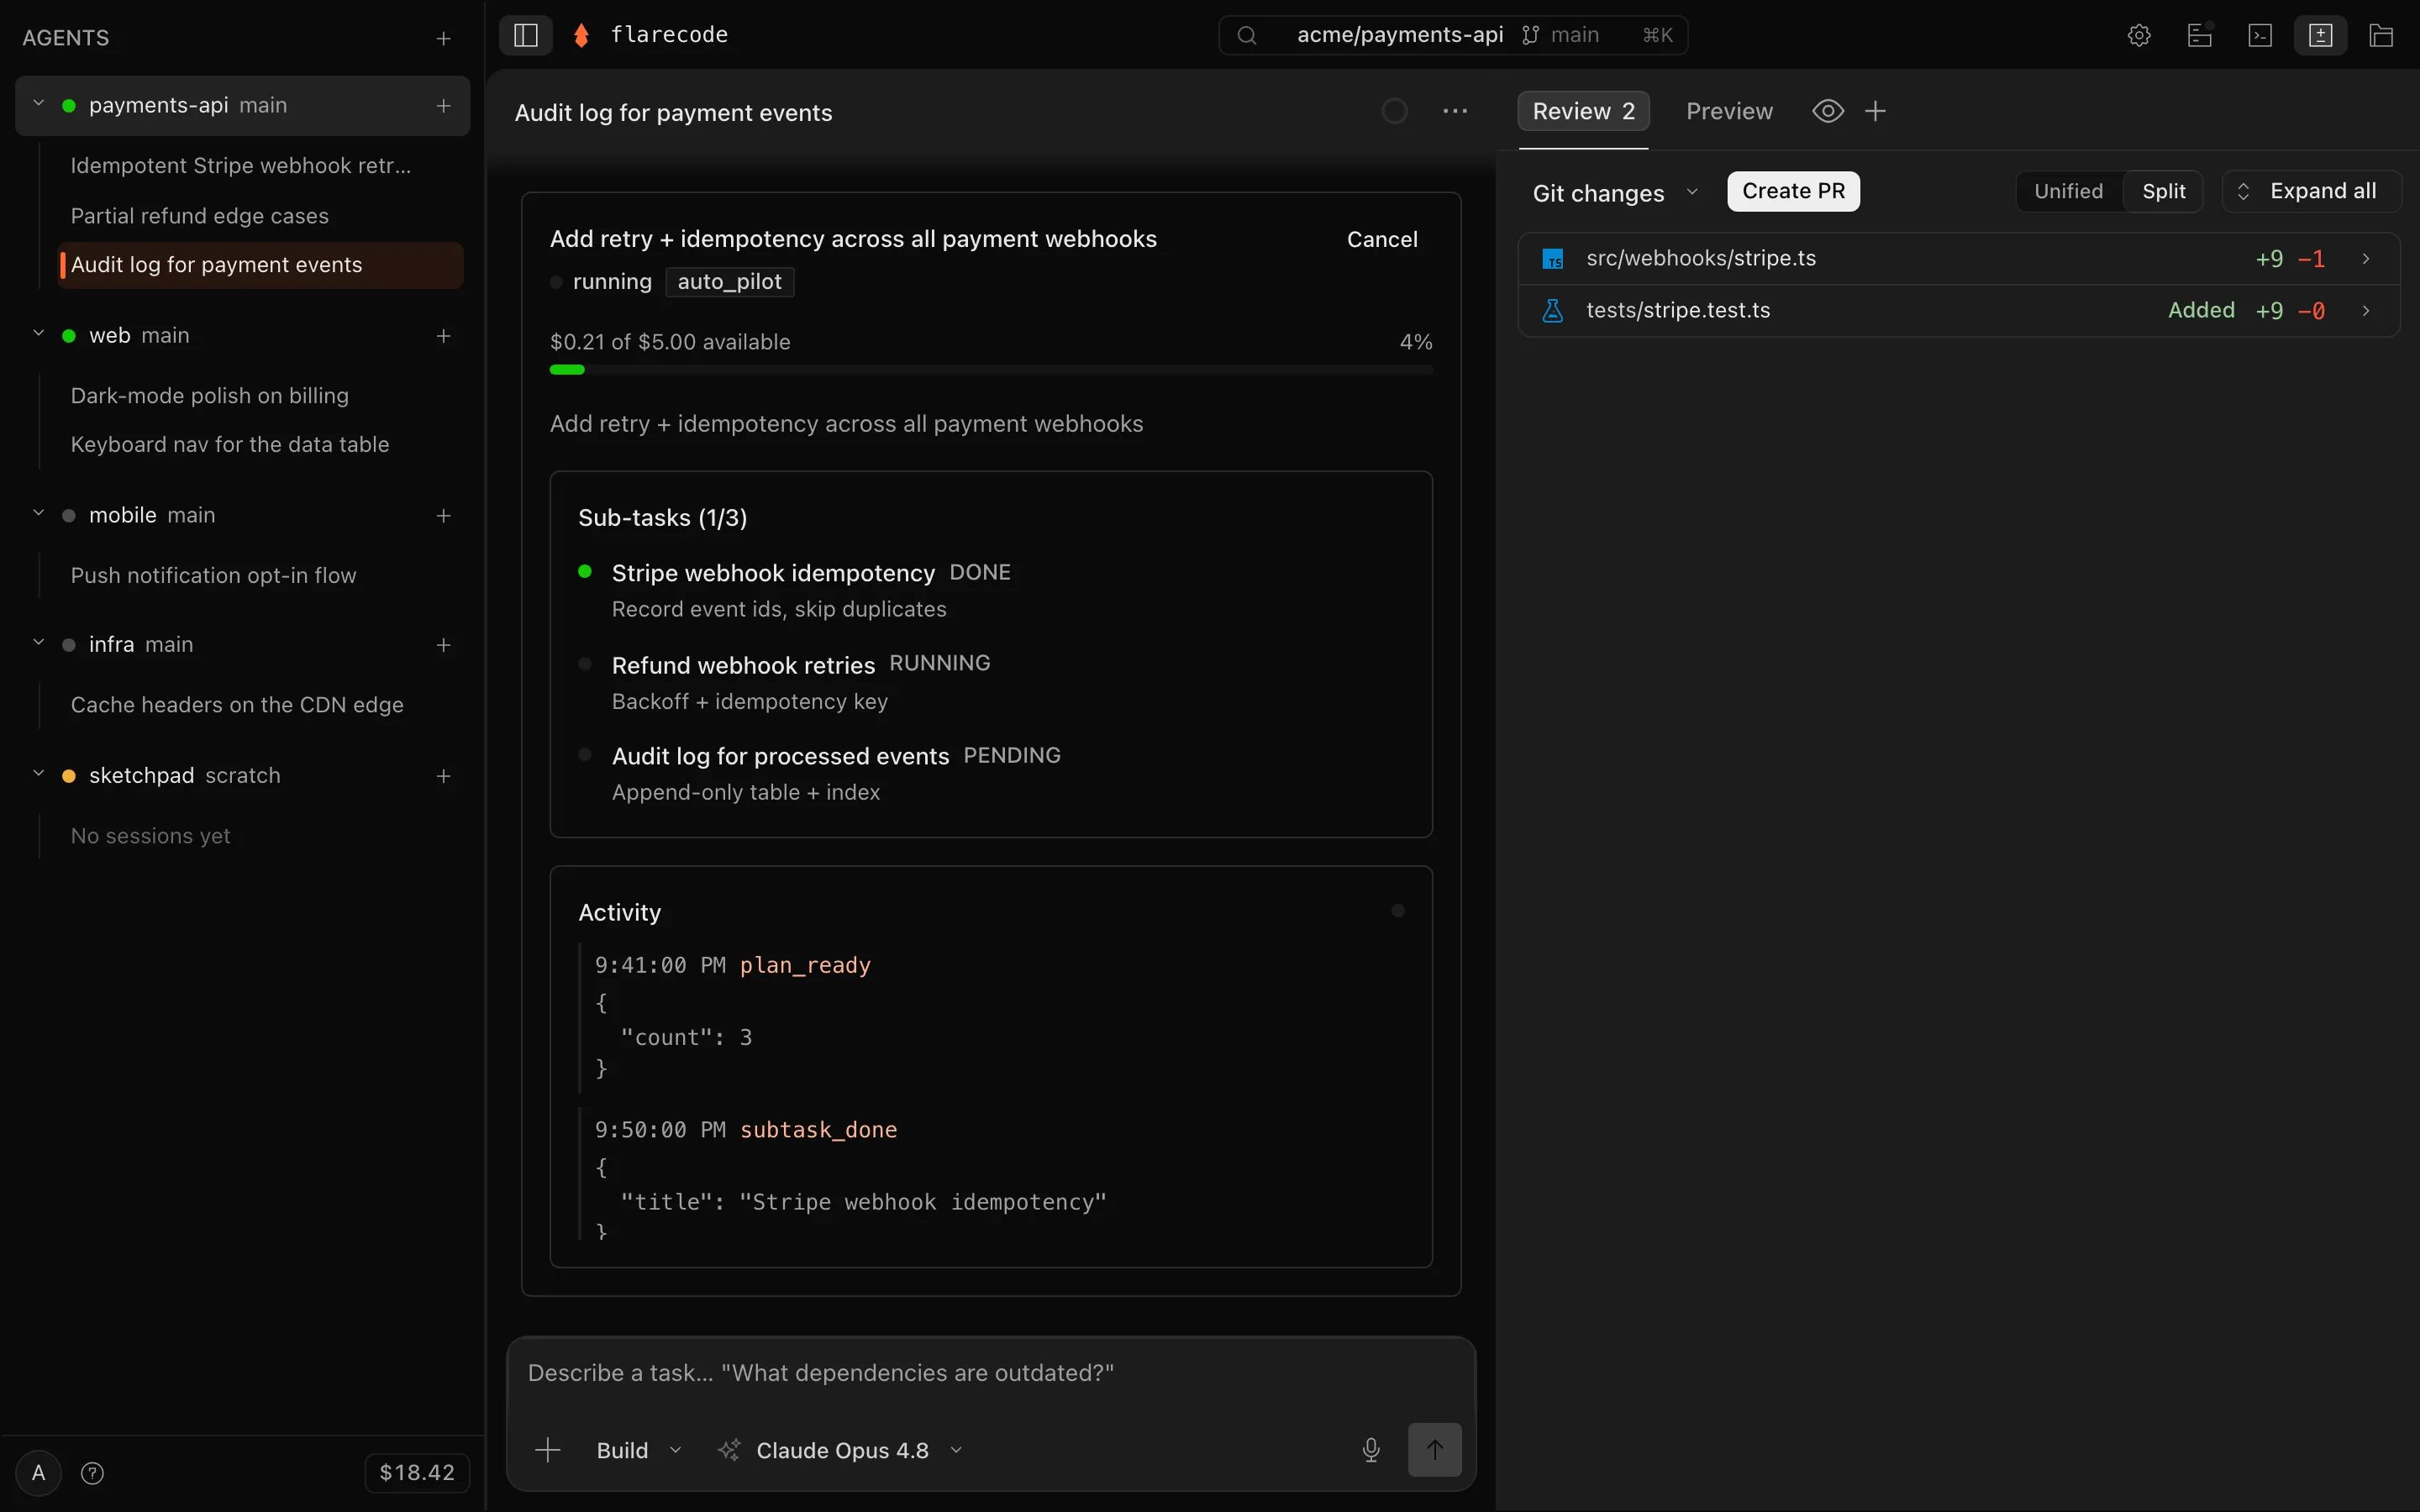2420x1512 pixels.
Task: Click the budget usage progress bar
Action: tap(991, 370)
